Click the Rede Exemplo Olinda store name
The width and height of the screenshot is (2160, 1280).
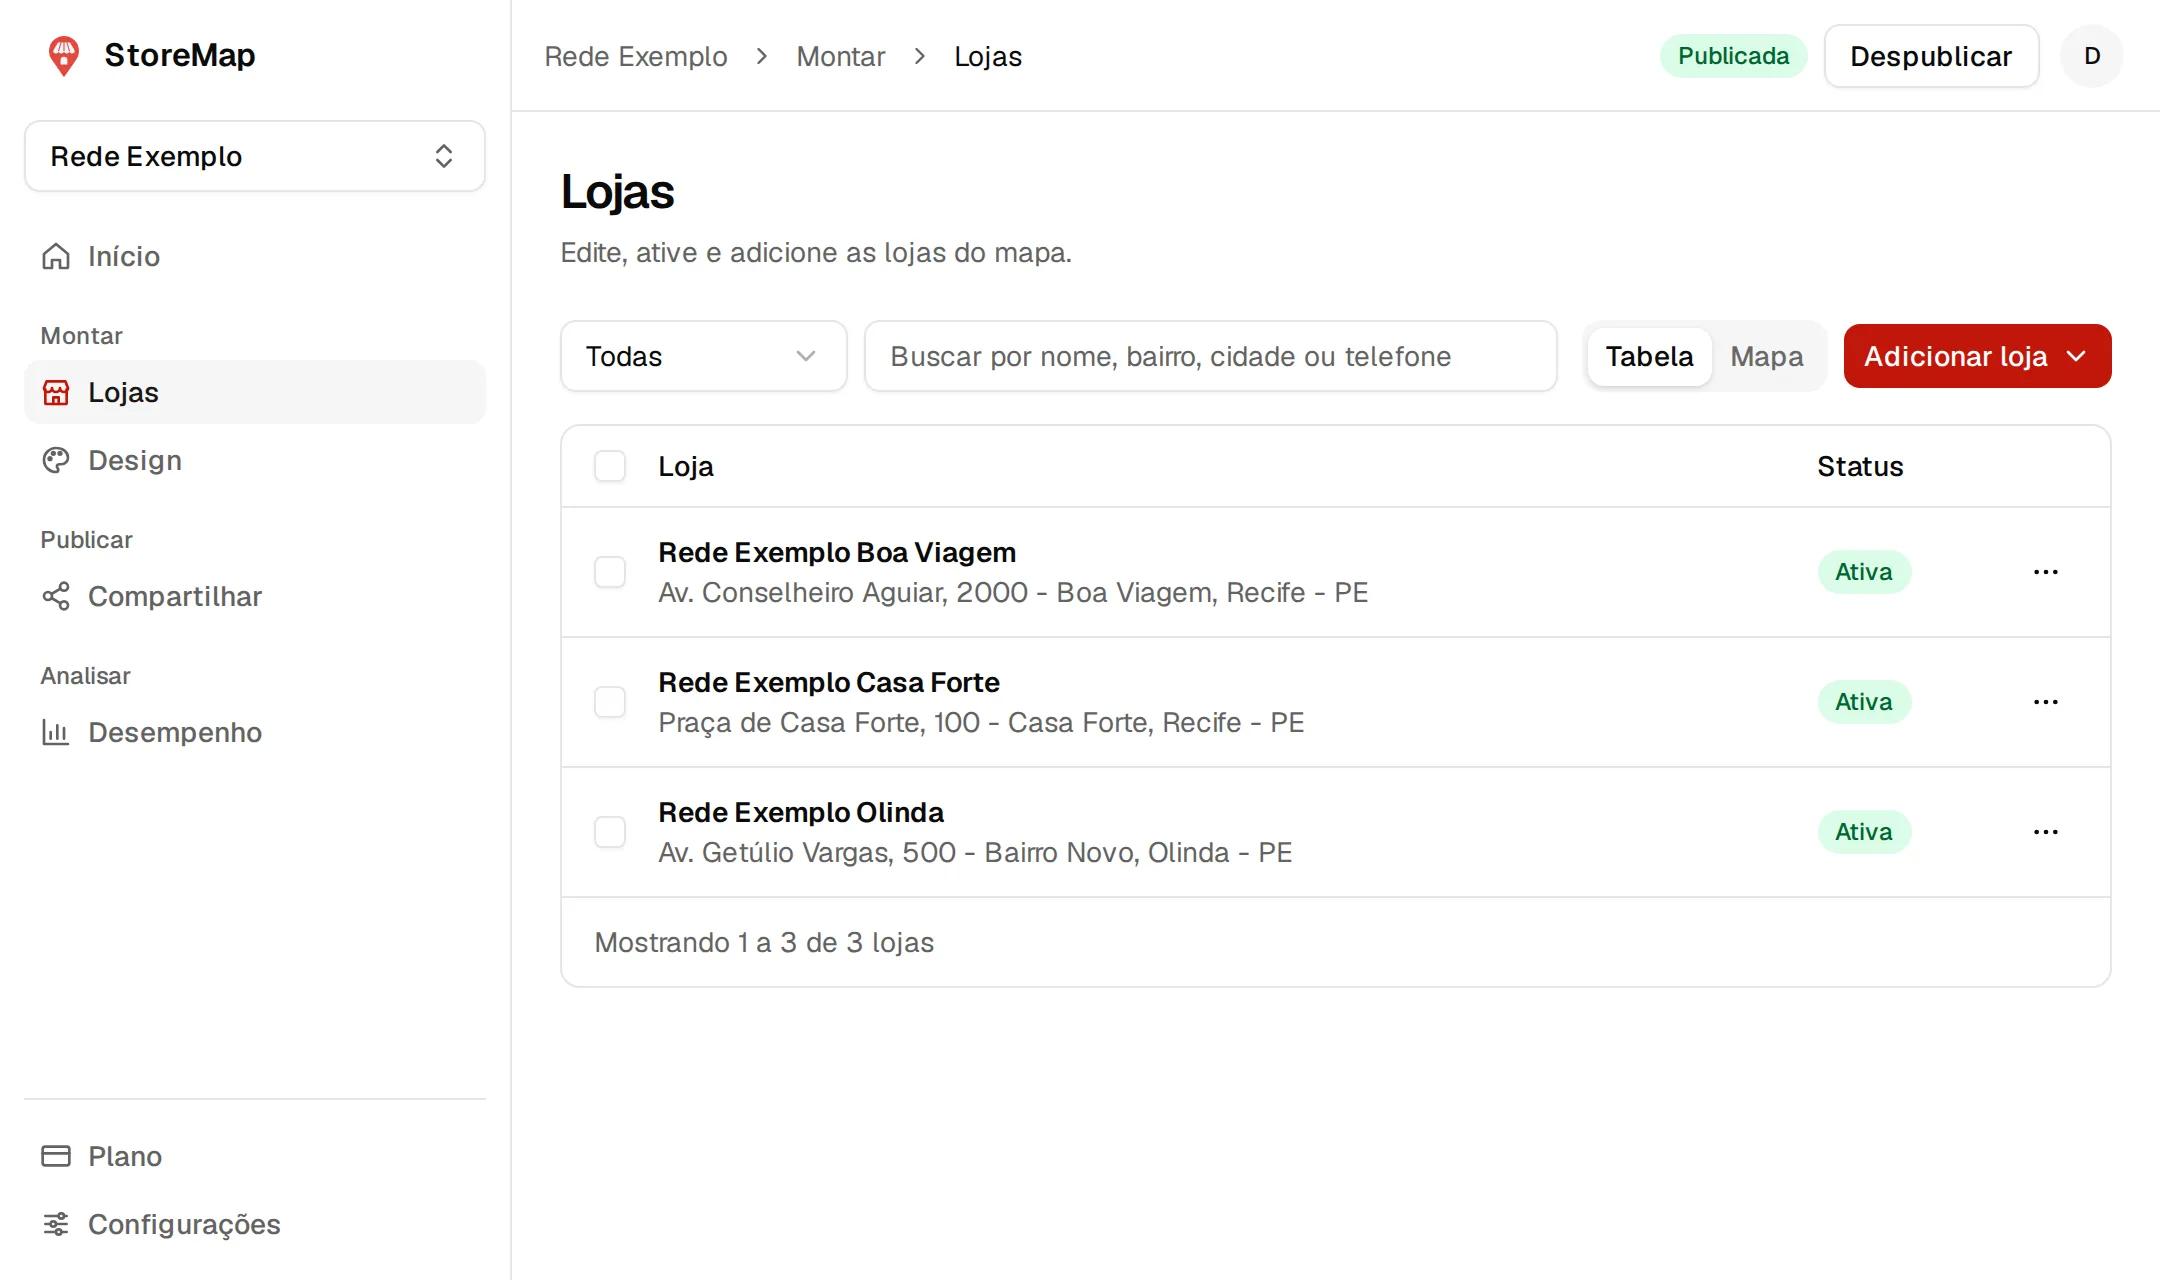coord(801,812)
